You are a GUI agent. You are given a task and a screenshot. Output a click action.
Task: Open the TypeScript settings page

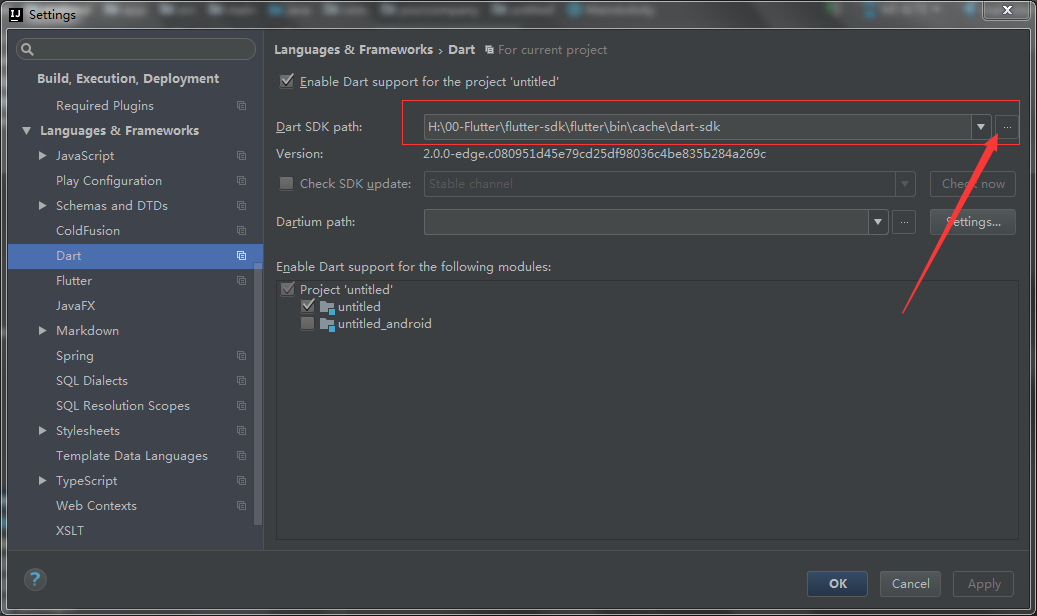pos(86,481)
